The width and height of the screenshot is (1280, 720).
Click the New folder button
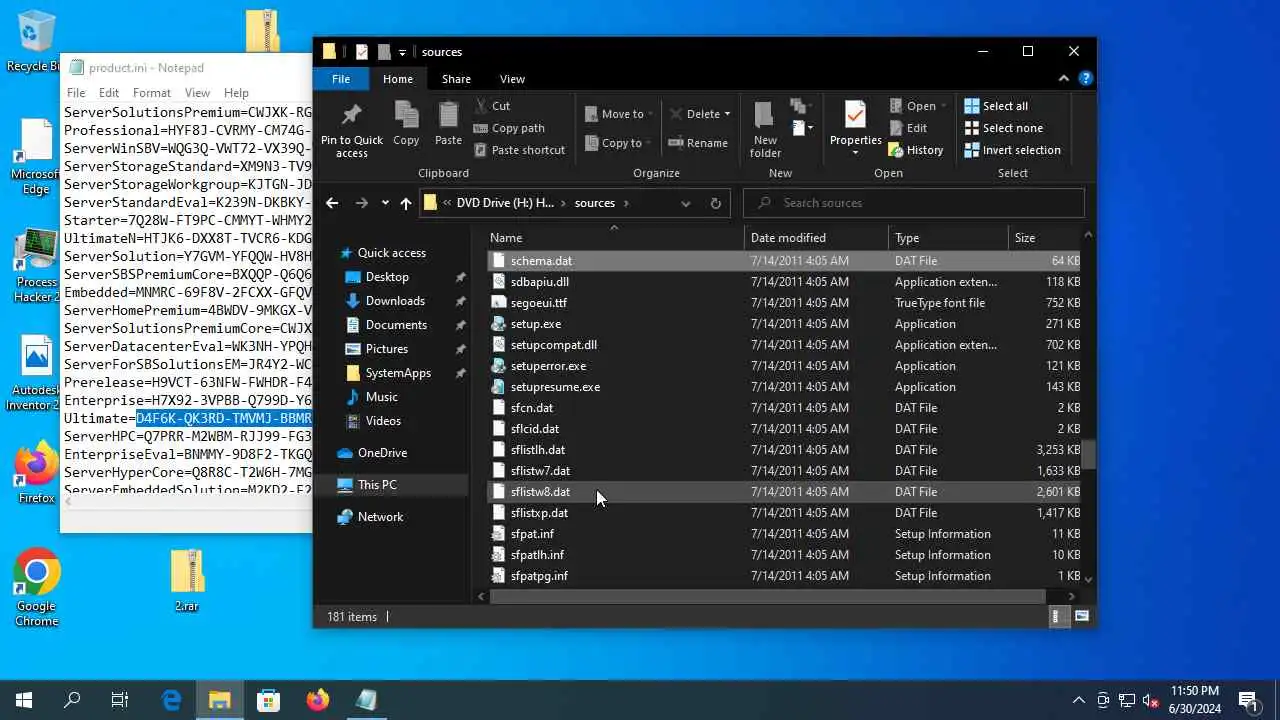766,130
